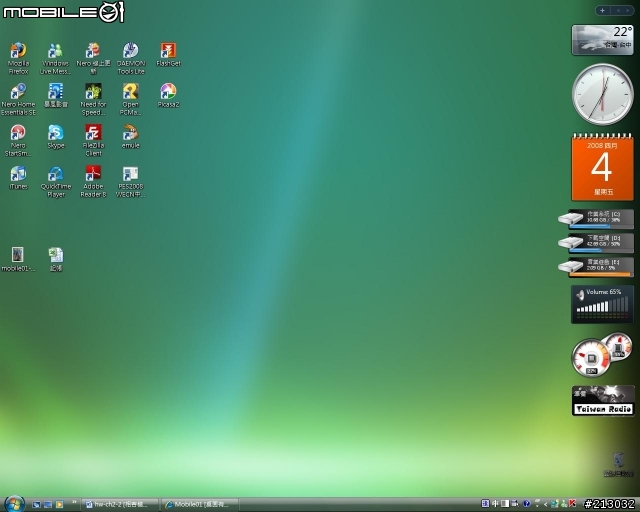Viewport: 640px width, 512px height.
Task: Click the C: drive usage gadget
Action: 596,219
